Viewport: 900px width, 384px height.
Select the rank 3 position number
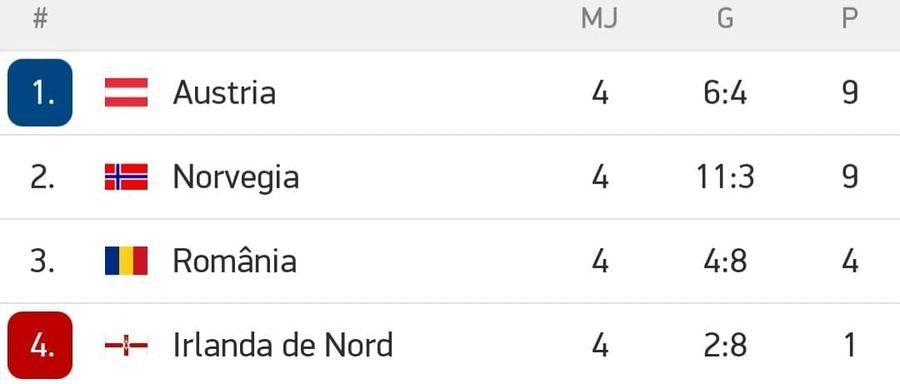pyautogui.click(x=42, y=261)
